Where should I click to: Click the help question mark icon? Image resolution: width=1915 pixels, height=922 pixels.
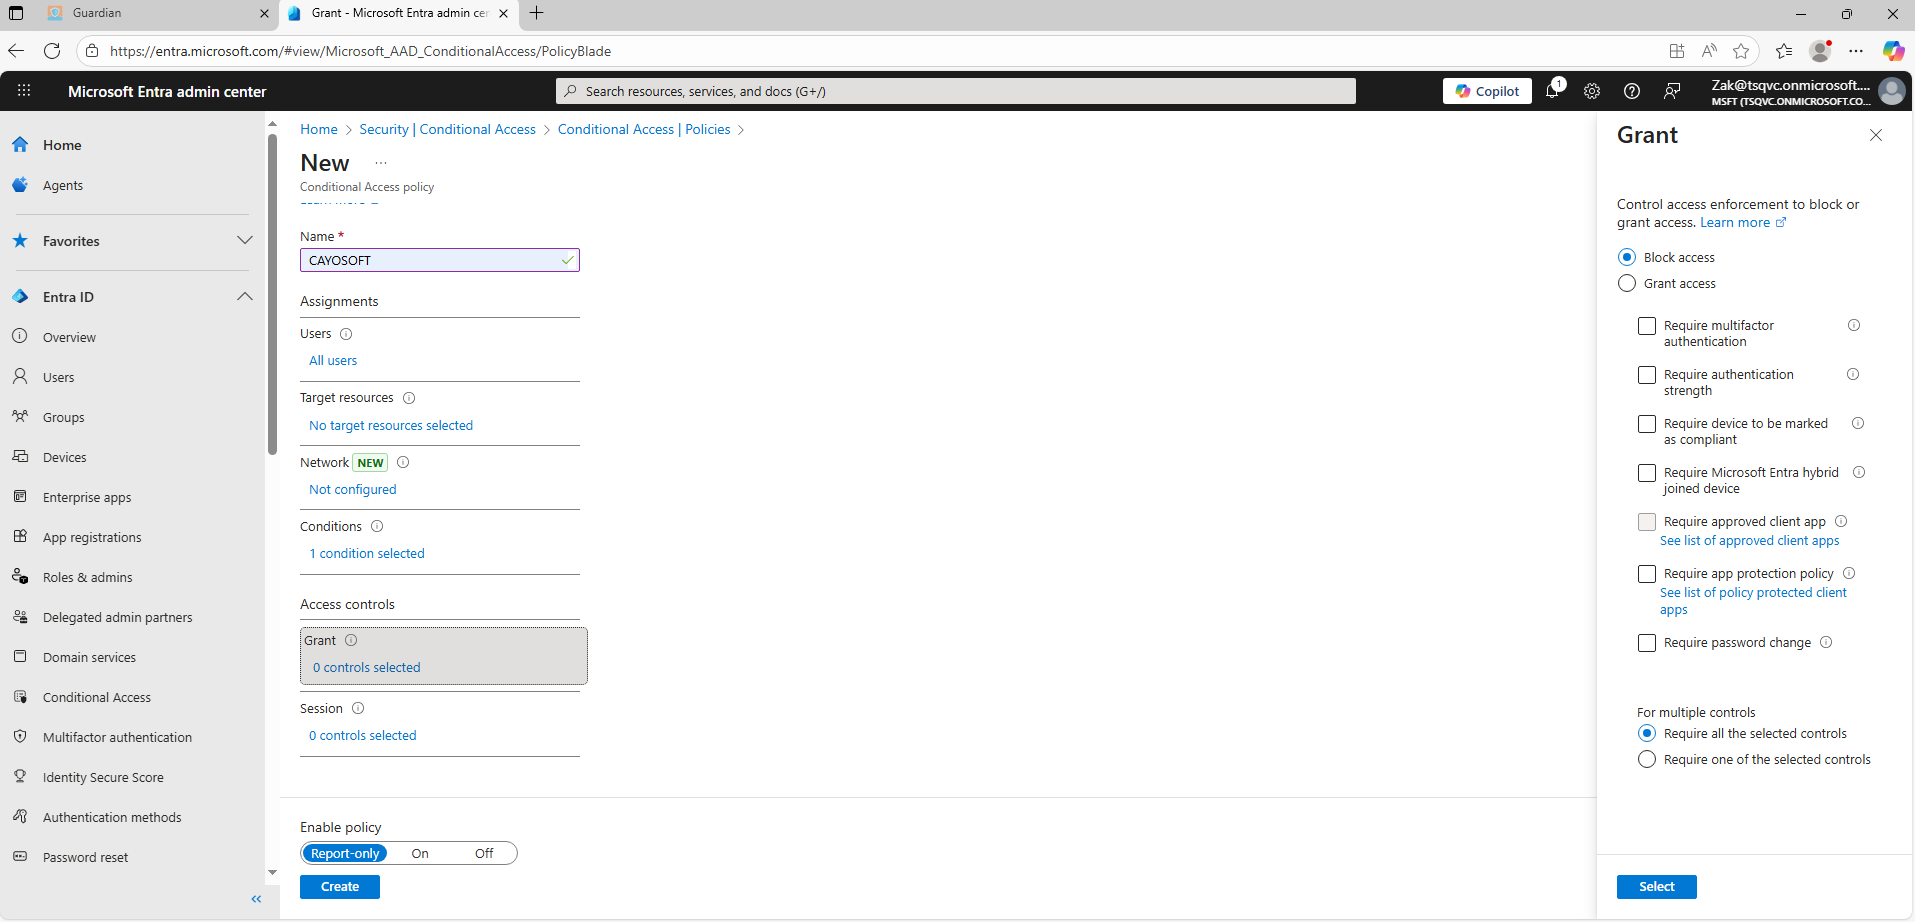(1632, 91)
